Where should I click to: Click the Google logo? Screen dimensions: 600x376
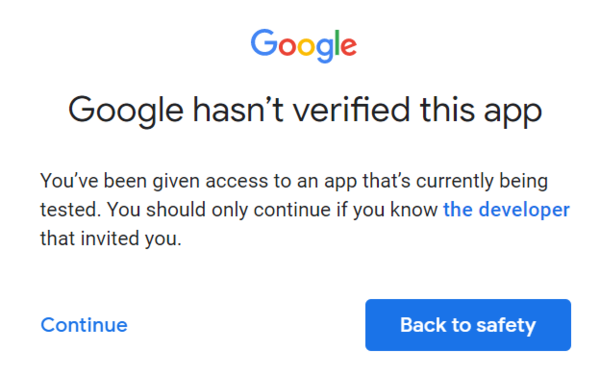point(304,46)
